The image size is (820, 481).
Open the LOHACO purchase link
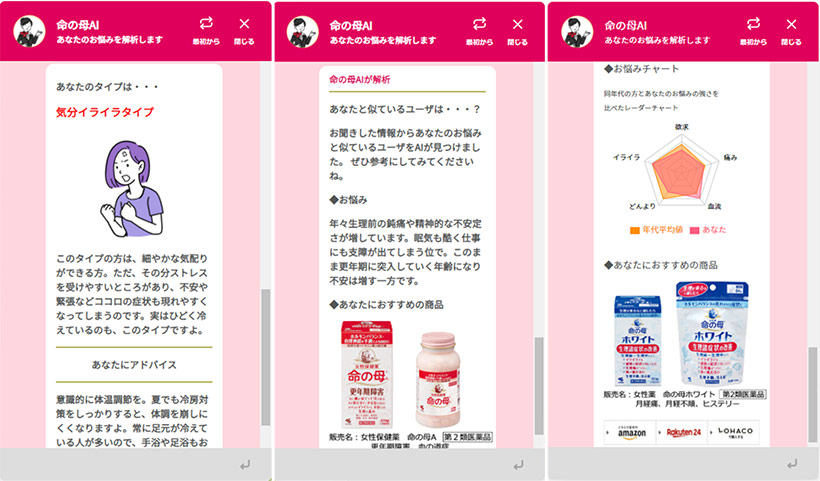(x=733, y=432)
